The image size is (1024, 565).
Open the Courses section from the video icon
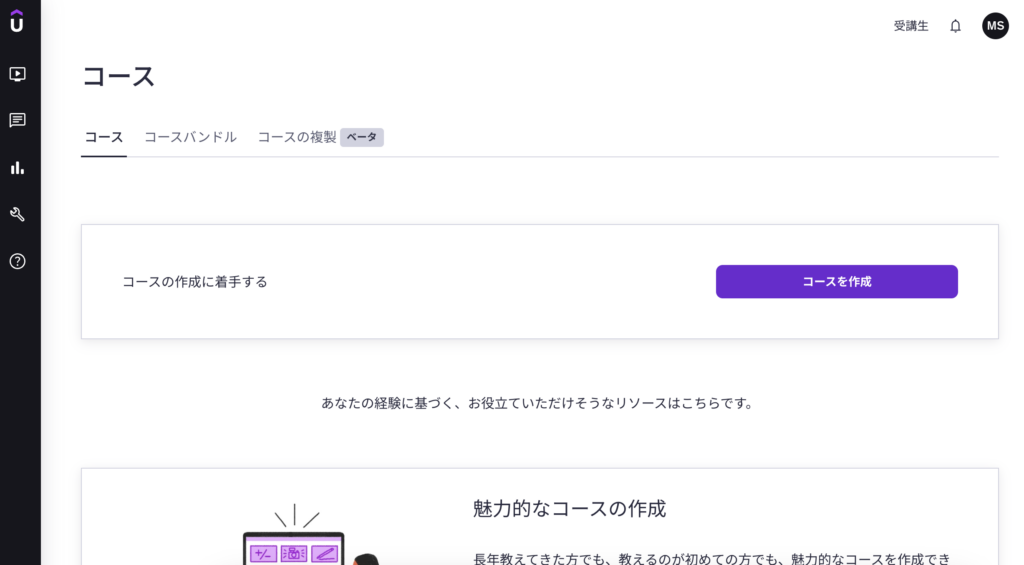coord(17,74)
